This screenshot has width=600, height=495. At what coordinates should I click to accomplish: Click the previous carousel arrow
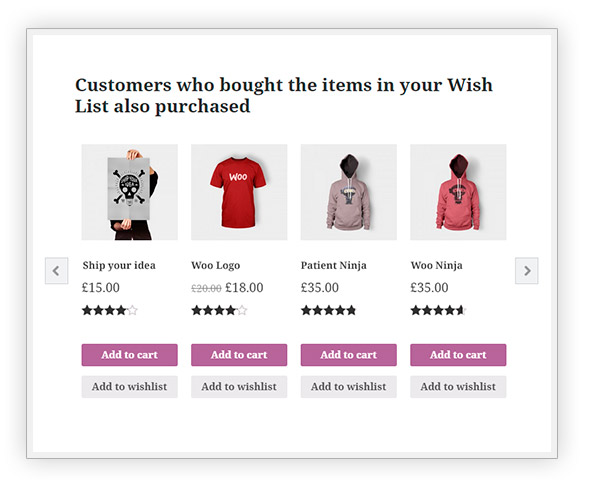pyautogui.click(x=56, y=270)
